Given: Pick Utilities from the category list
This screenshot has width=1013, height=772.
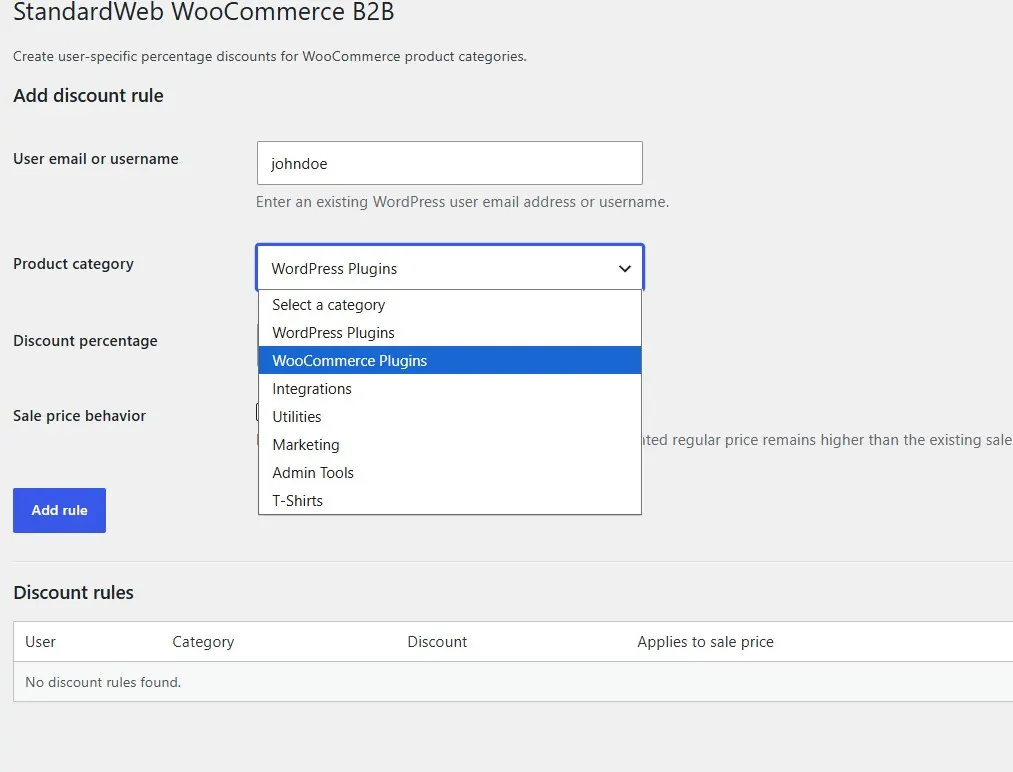Looking at the screenshot, I should click(450, 417).
